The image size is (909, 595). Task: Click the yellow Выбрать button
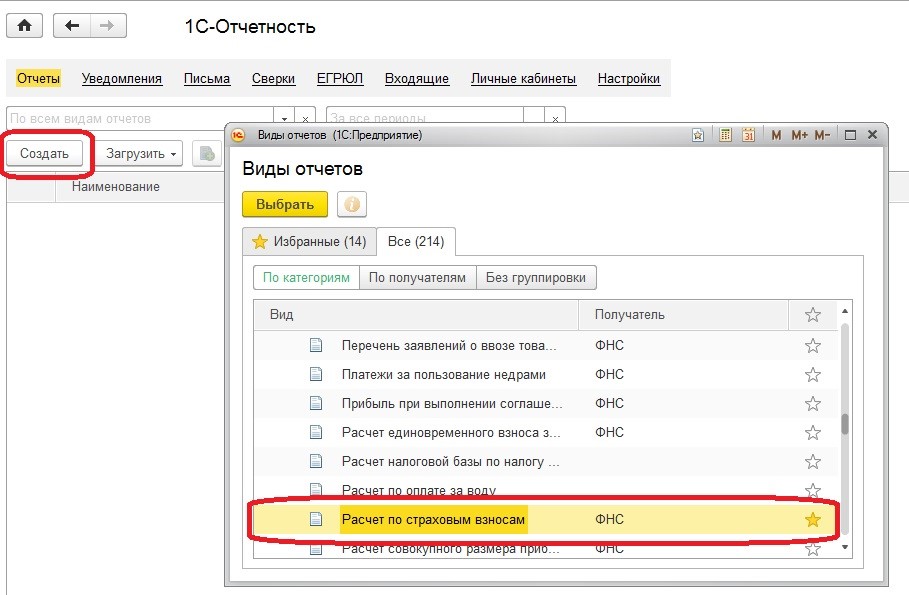(x=285, y=204)
